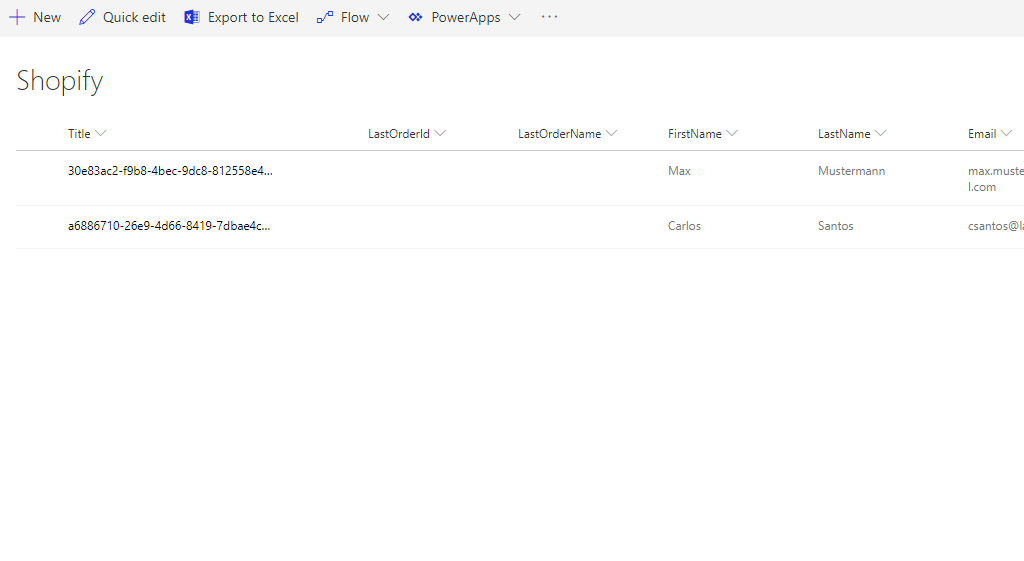
Task: Expand the PowerApps dropdown chevron
Action: point(514,17)
